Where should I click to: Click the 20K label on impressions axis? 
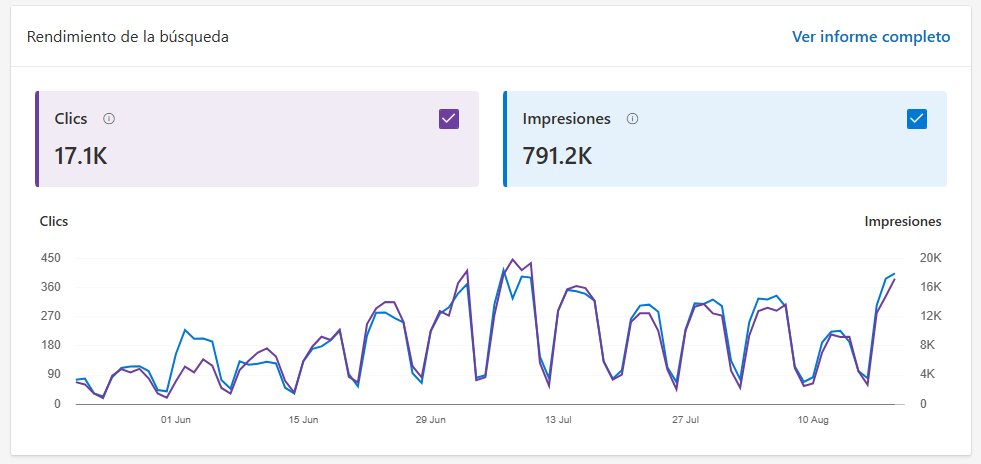[x=931, y=258]
